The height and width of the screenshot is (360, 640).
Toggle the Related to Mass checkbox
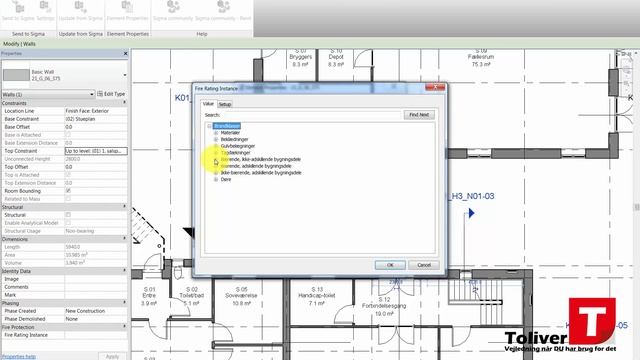[68, 199]
